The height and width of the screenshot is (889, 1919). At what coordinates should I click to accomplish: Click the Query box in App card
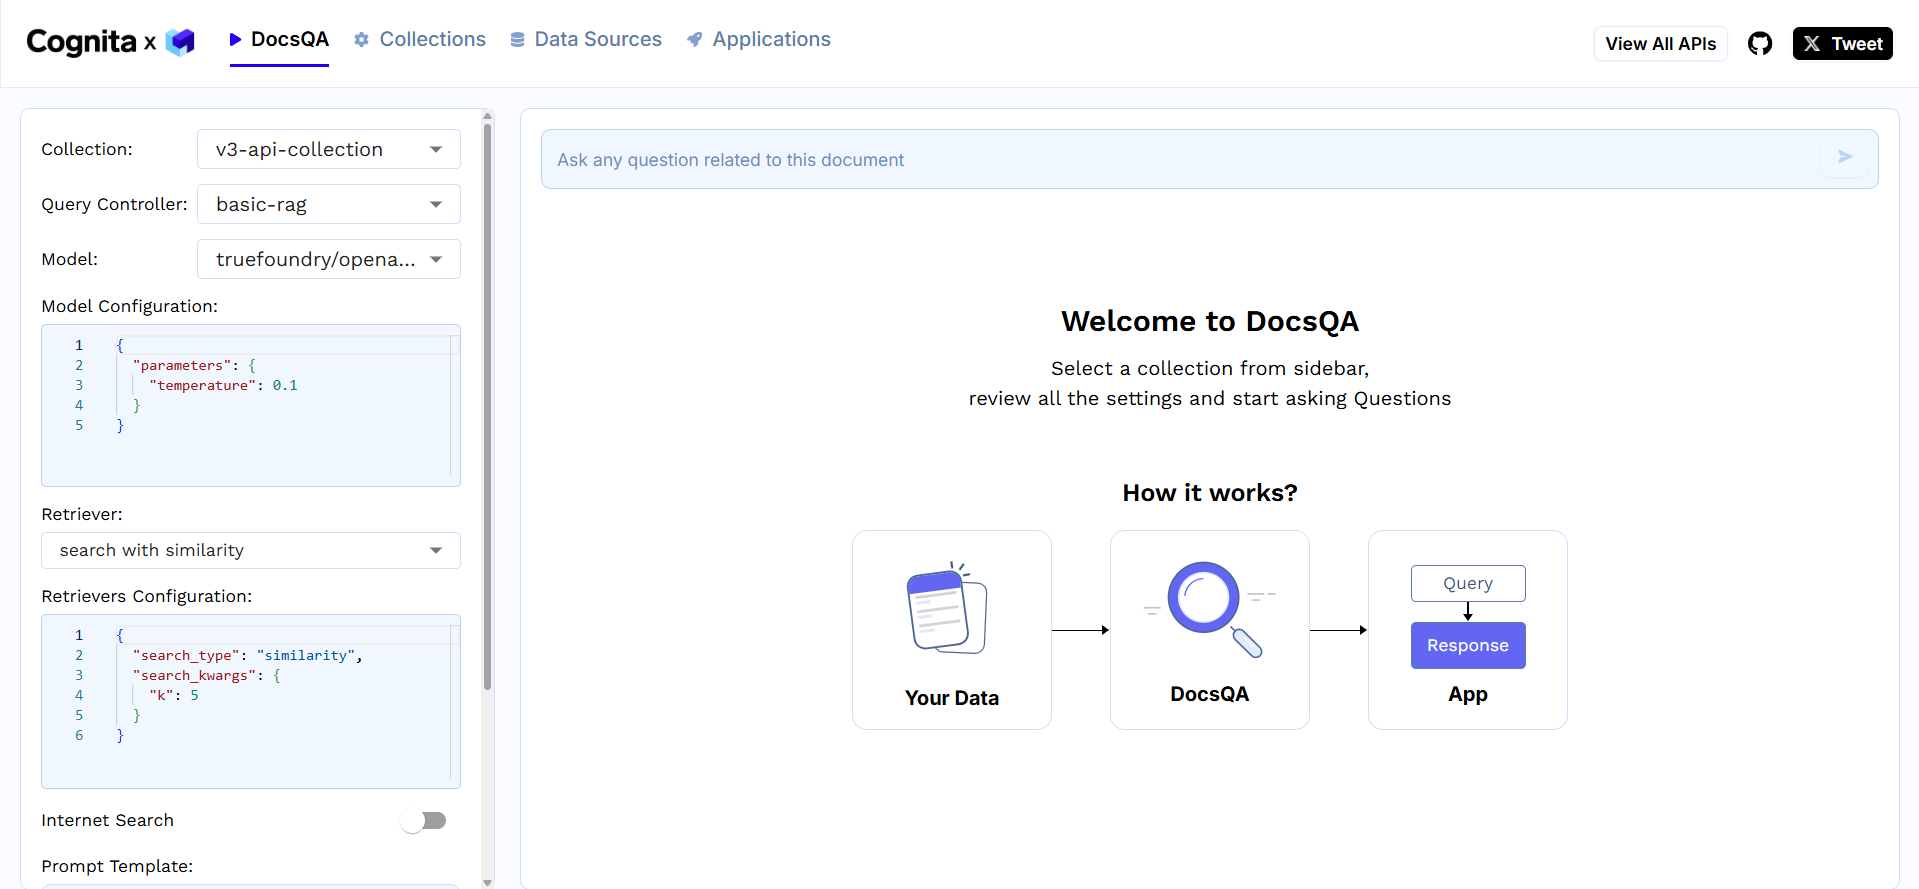[x=1468, y=583]
